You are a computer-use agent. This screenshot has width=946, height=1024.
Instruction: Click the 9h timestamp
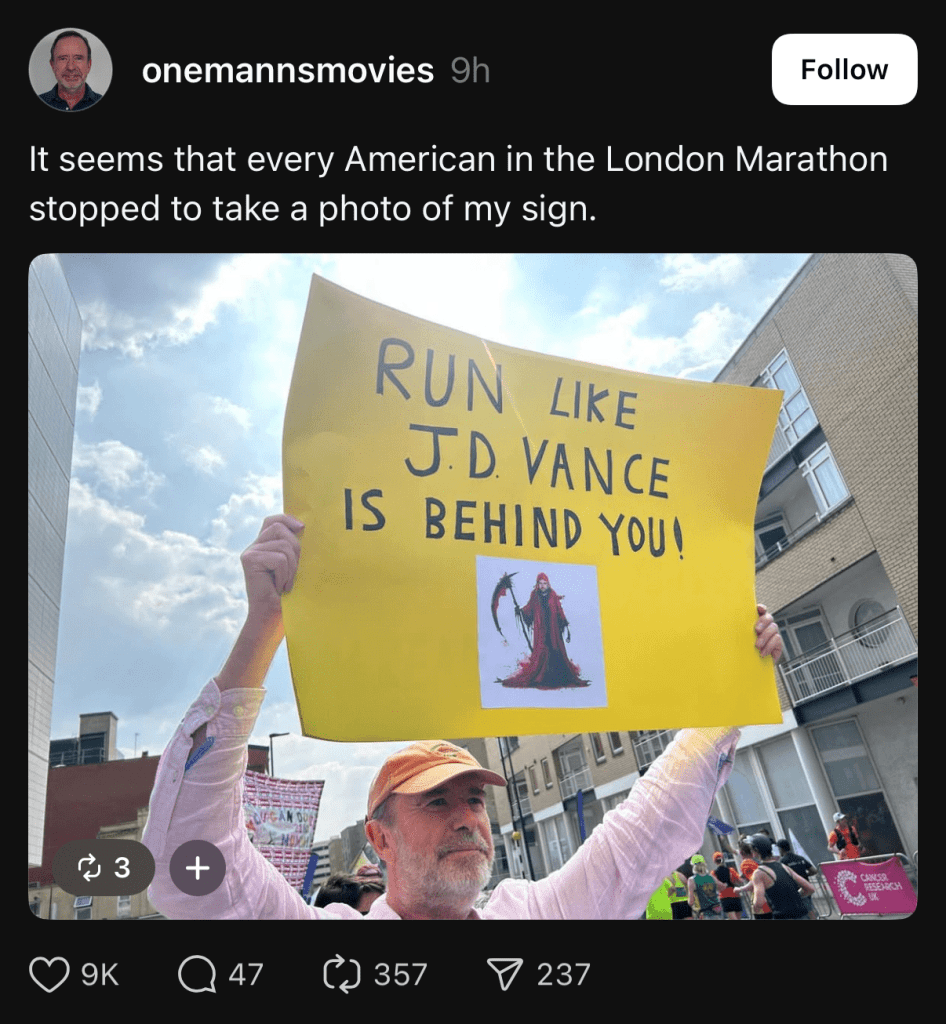(470, 70)
